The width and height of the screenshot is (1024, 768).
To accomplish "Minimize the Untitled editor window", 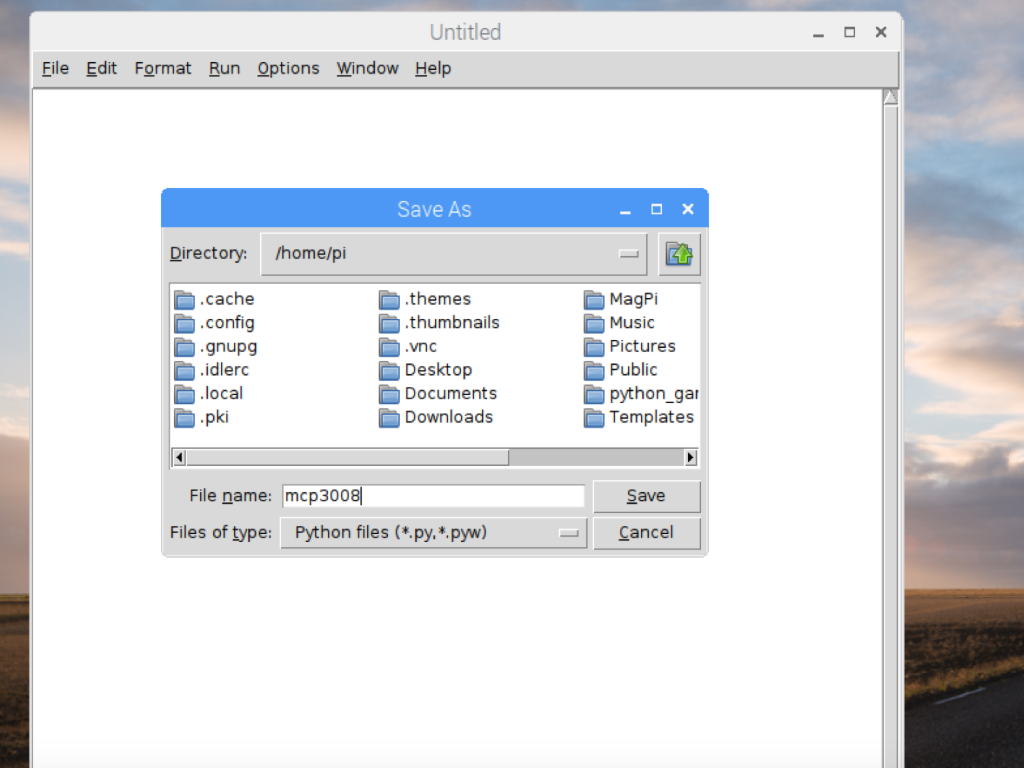I will 818,33.
